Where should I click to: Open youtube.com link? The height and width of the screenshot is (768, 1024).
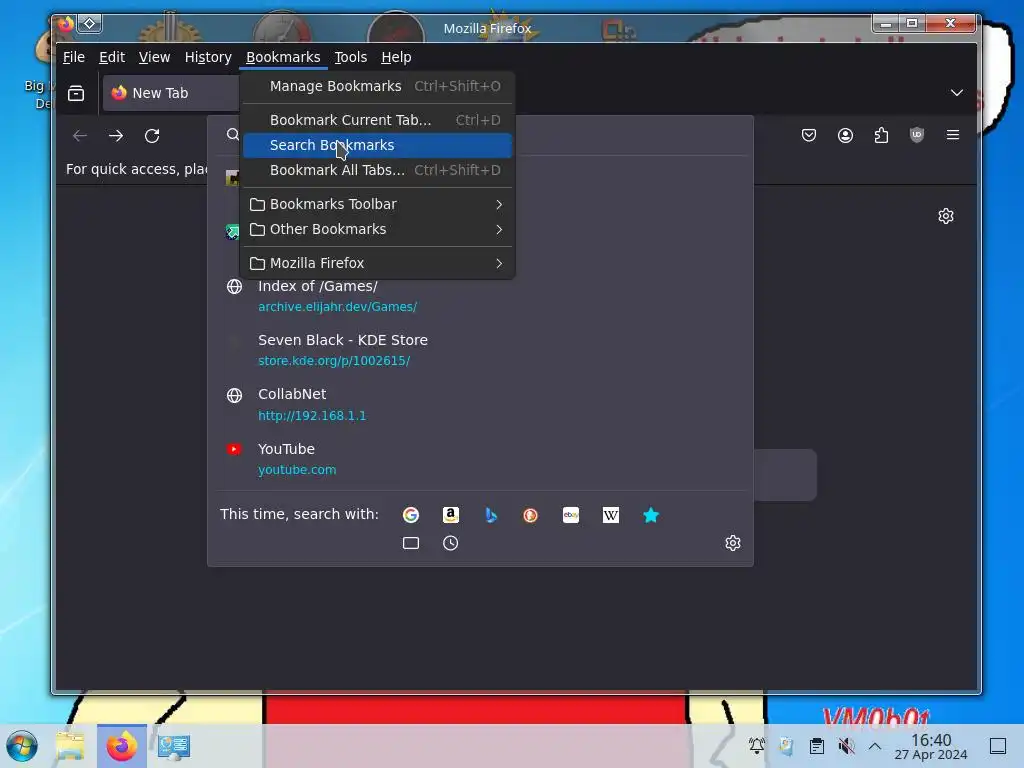297,470
